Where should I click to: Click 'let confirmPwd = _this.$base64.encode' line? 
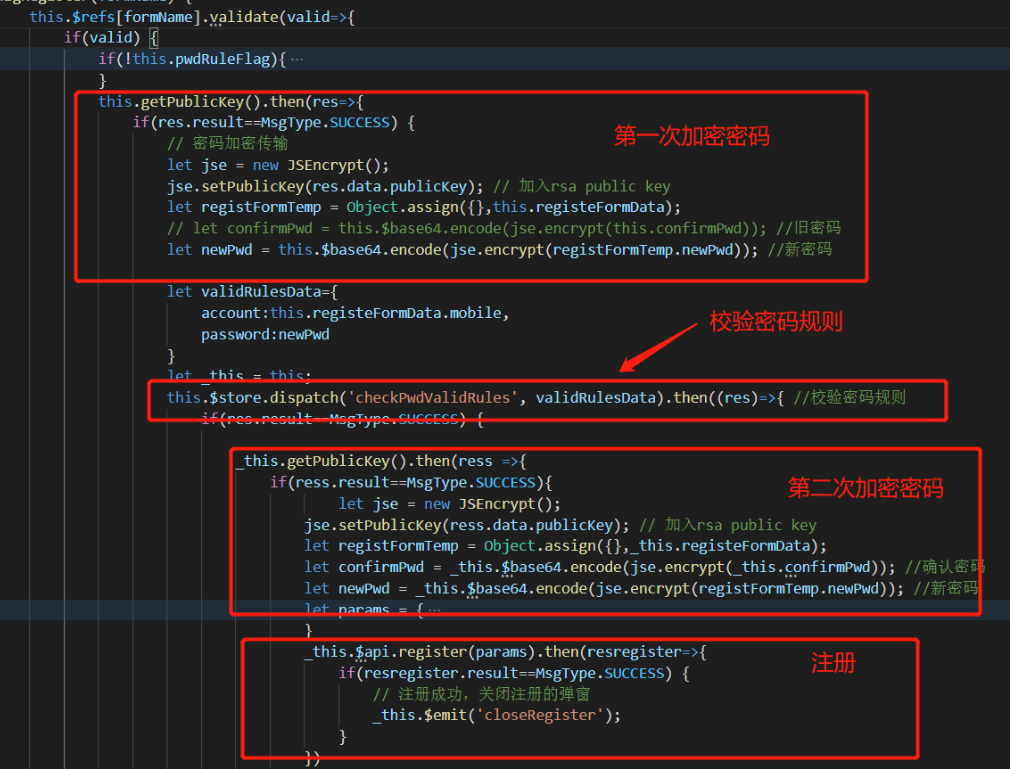pos(600,567)
